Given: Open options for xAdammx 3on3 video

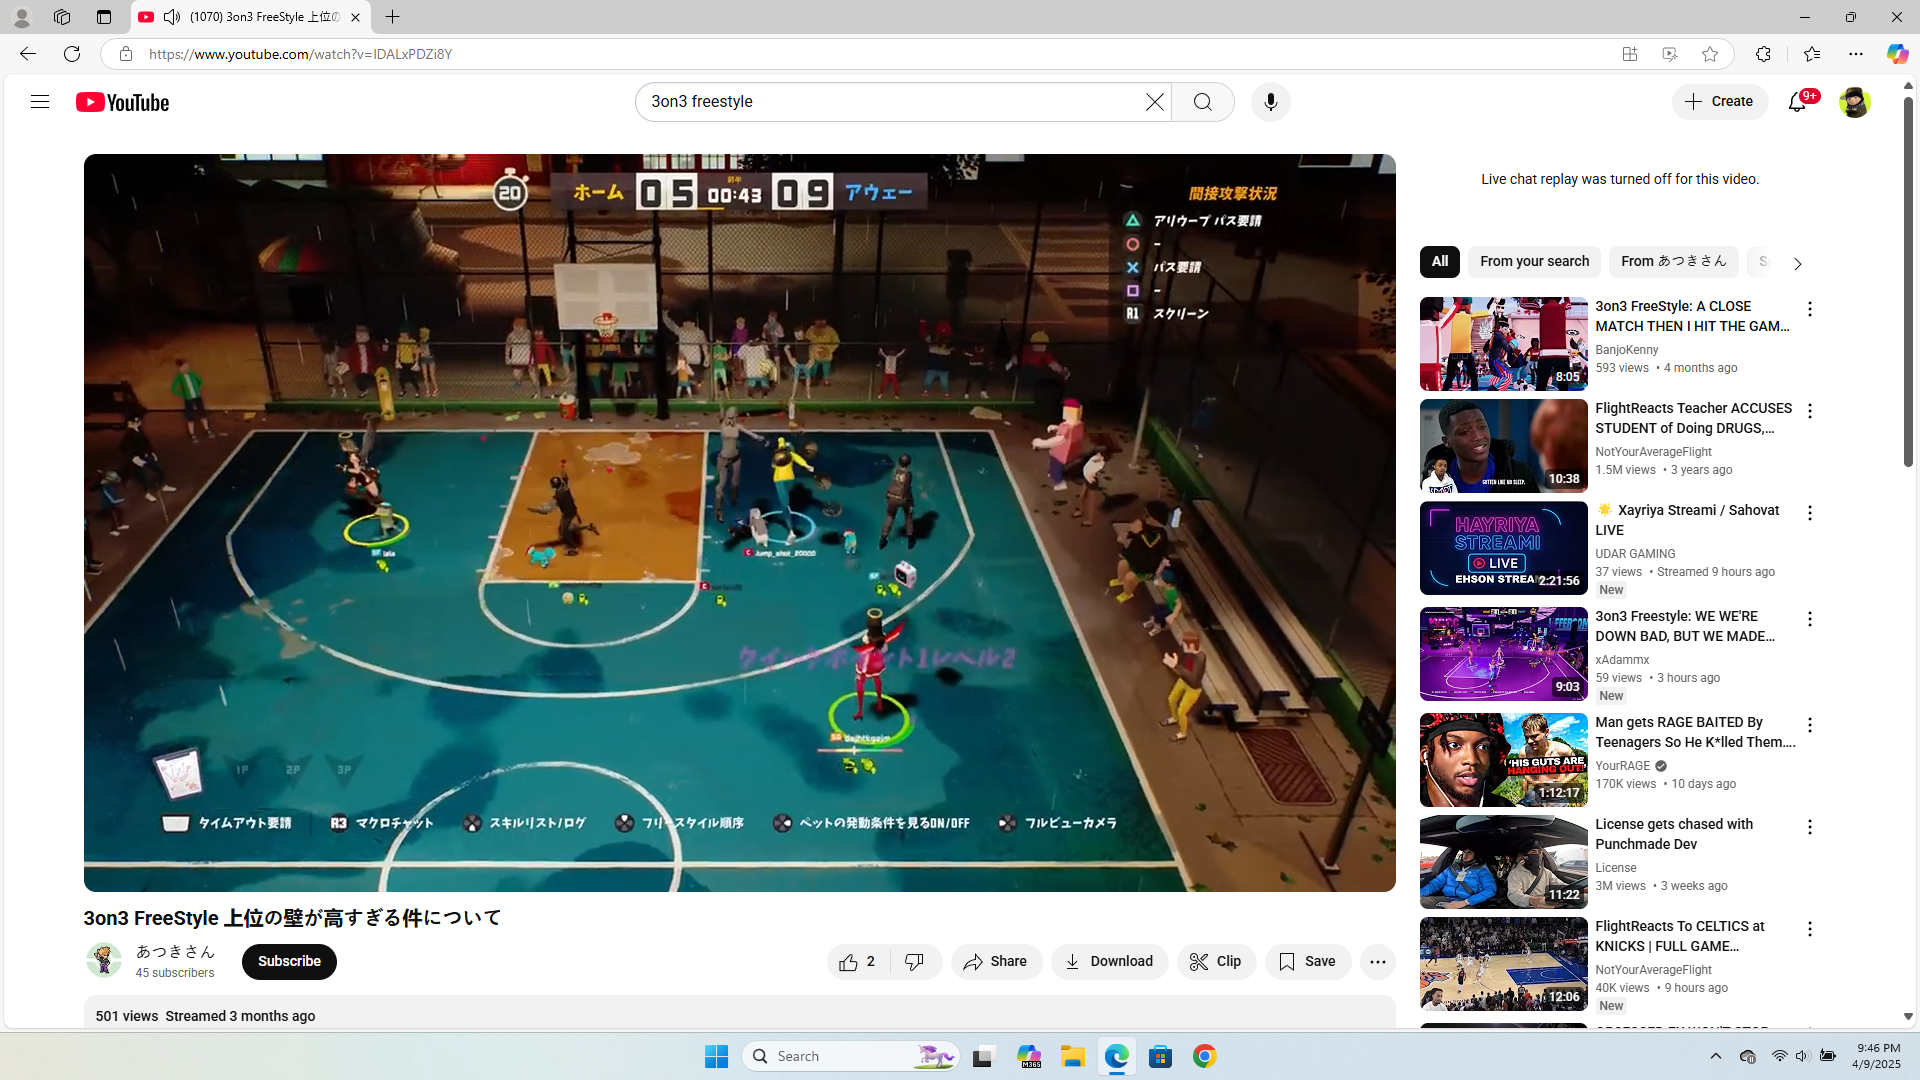Looking at the screenshot, I should pyautogui.click(x=1810, y=620).
